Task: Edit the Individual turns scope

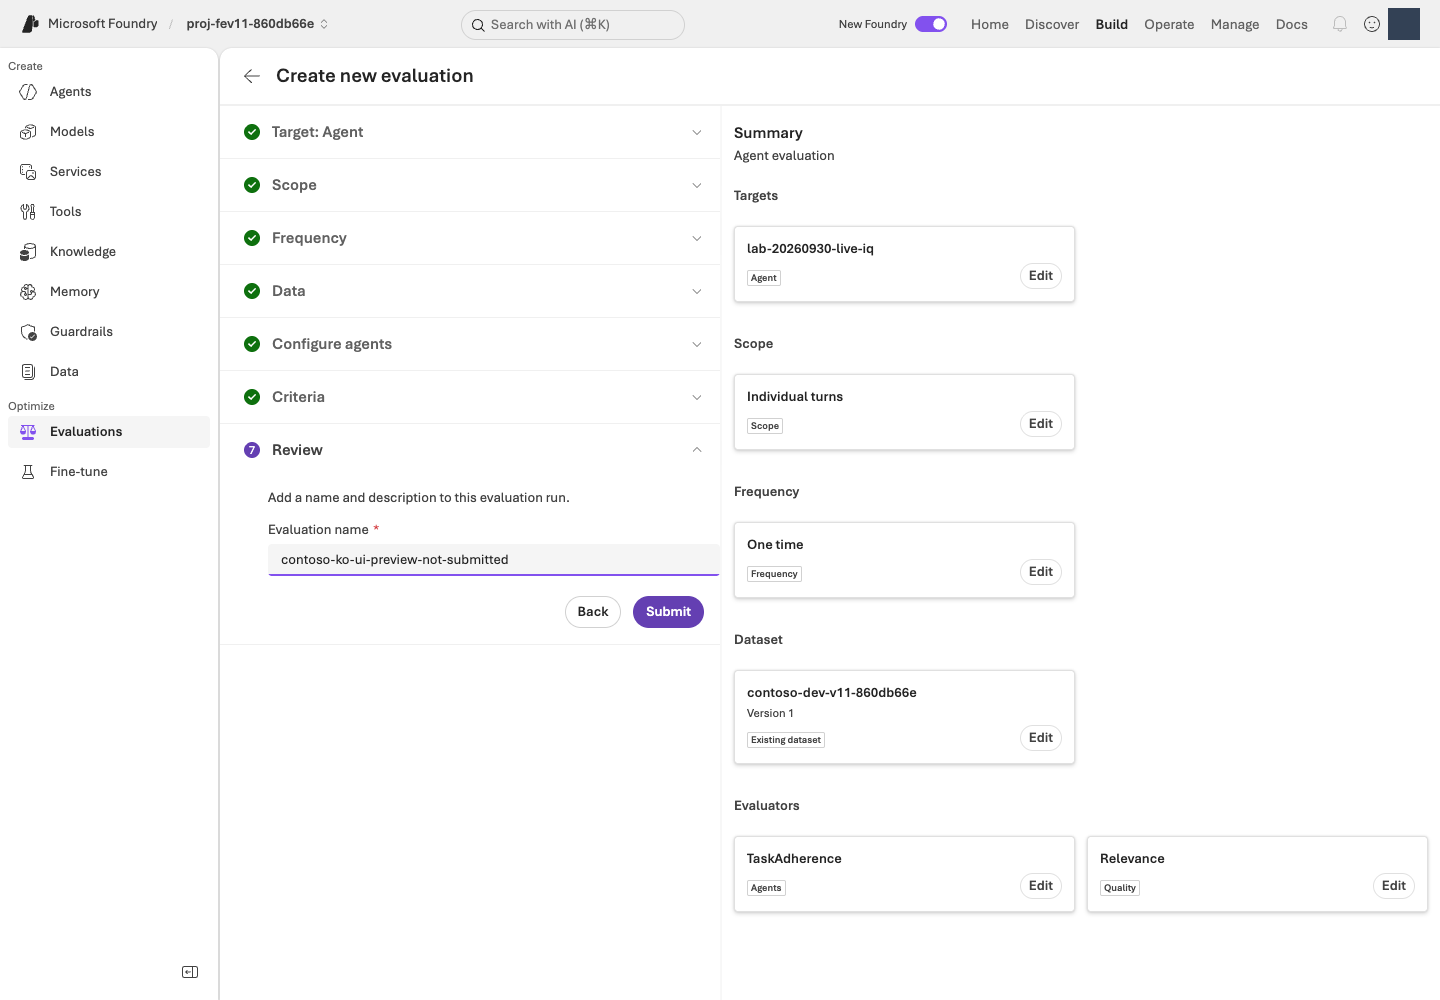Action: point(1041,424)
